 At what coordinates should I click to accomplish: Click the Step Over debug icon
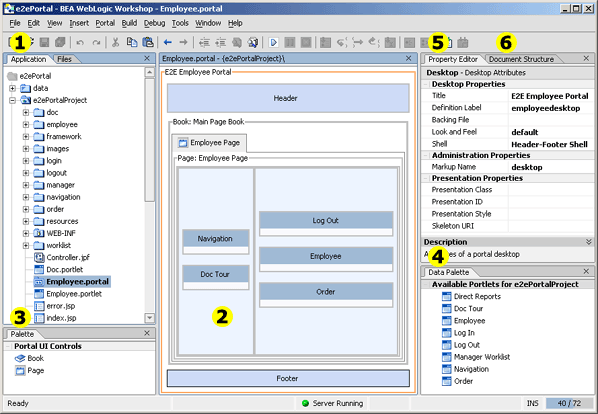coord(358,42)
